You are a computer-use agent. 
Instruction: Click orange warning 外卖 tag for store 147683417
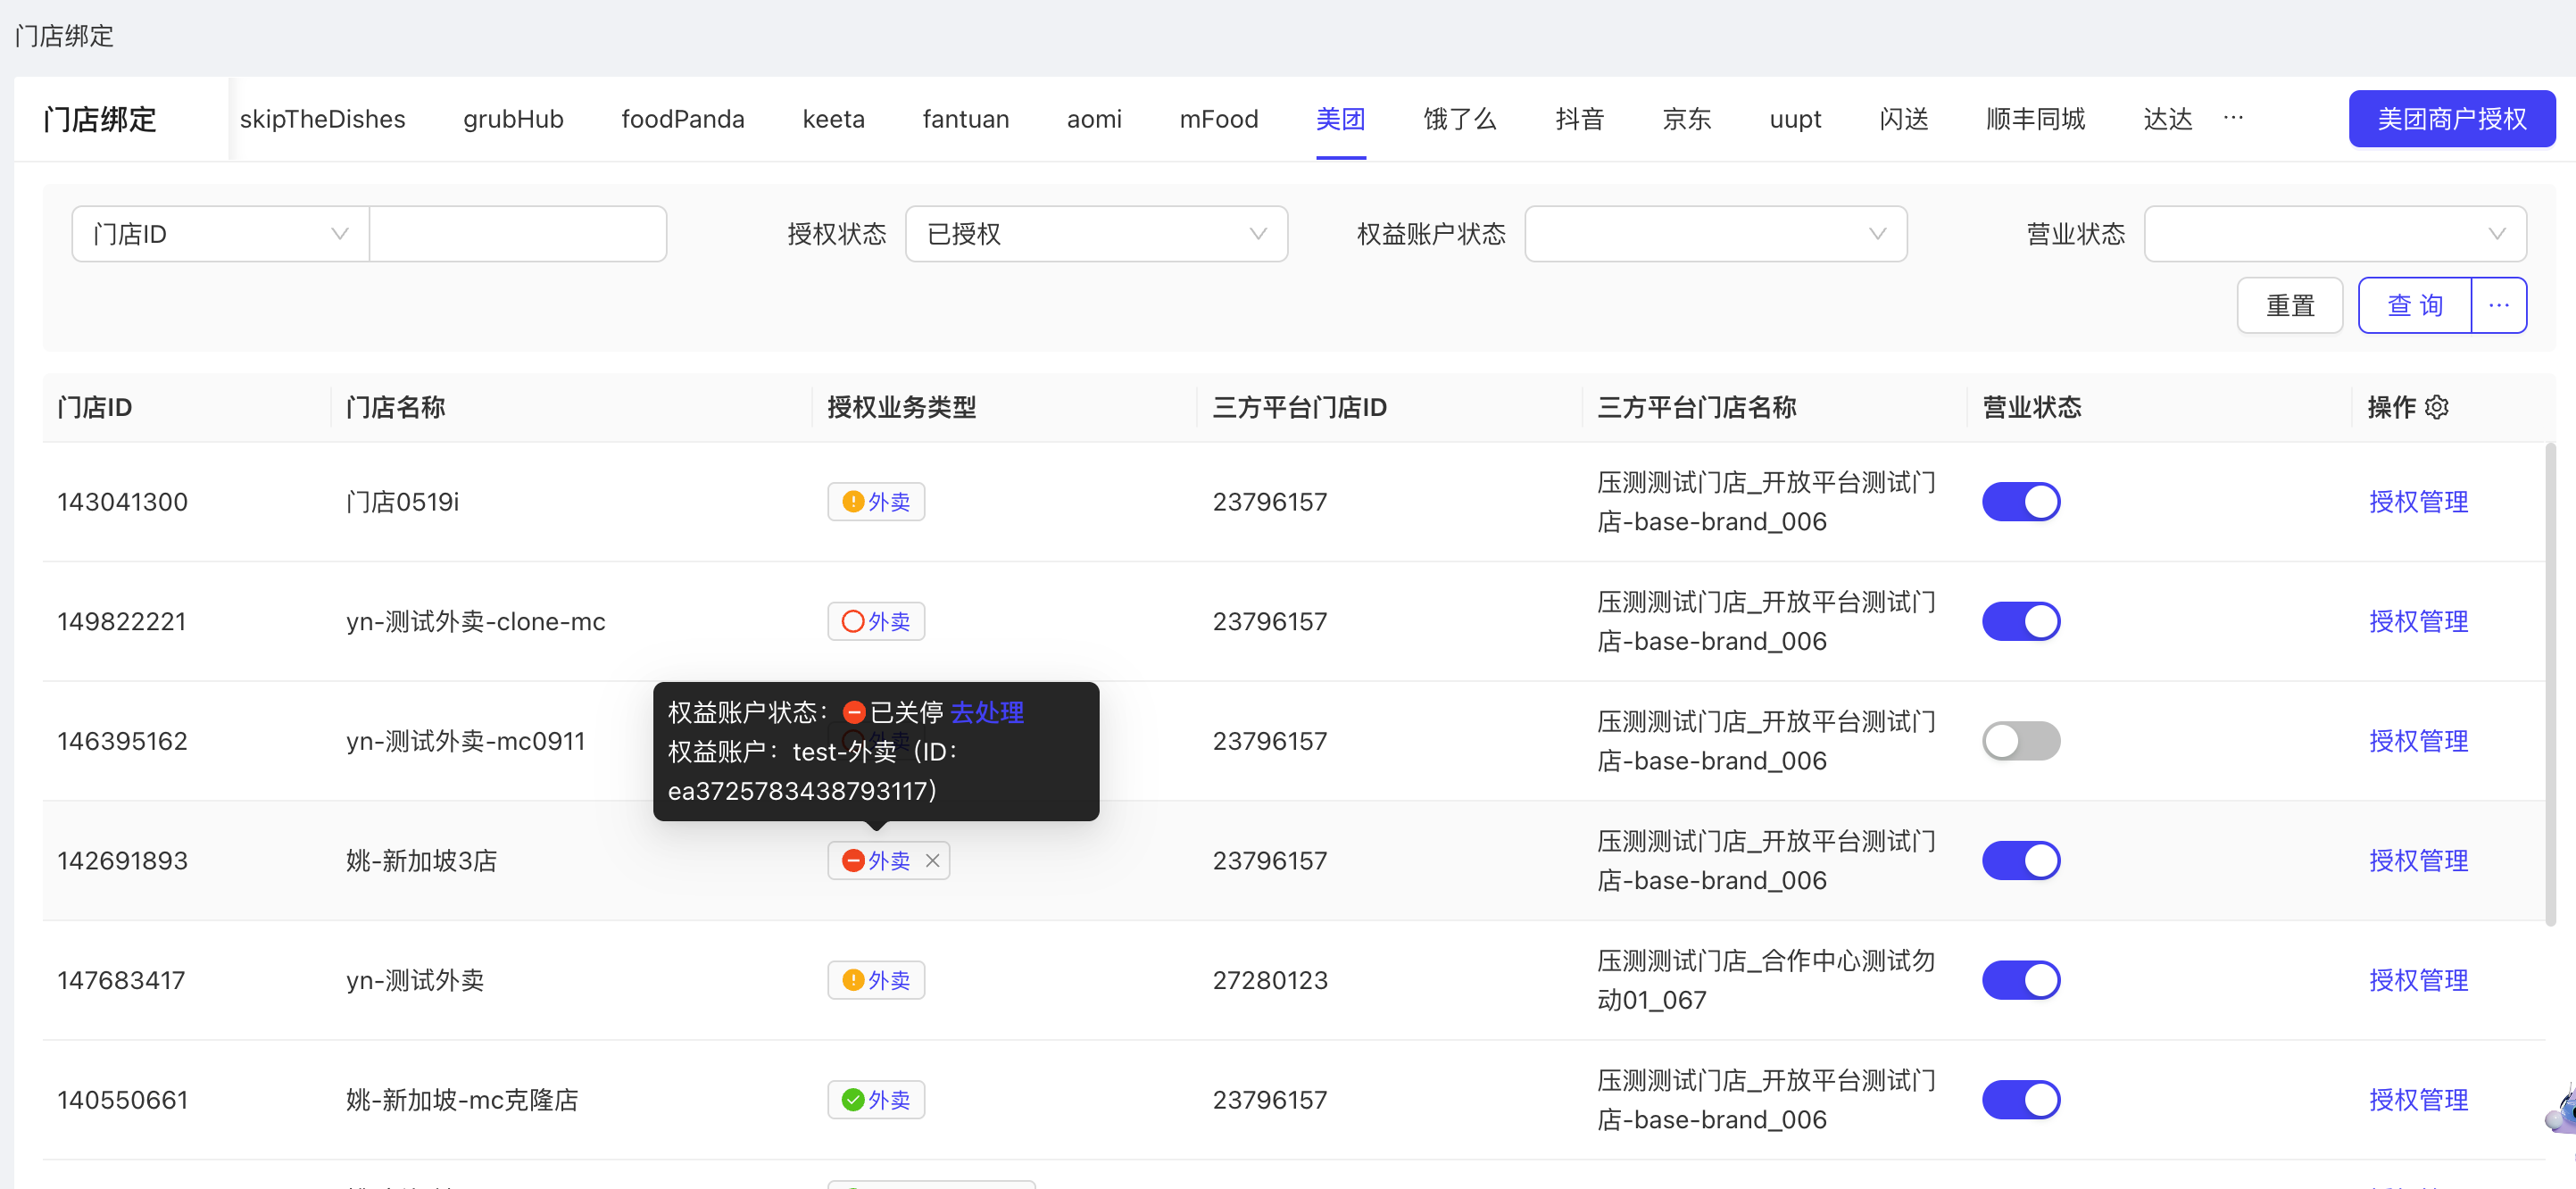[x=876, y=981]
